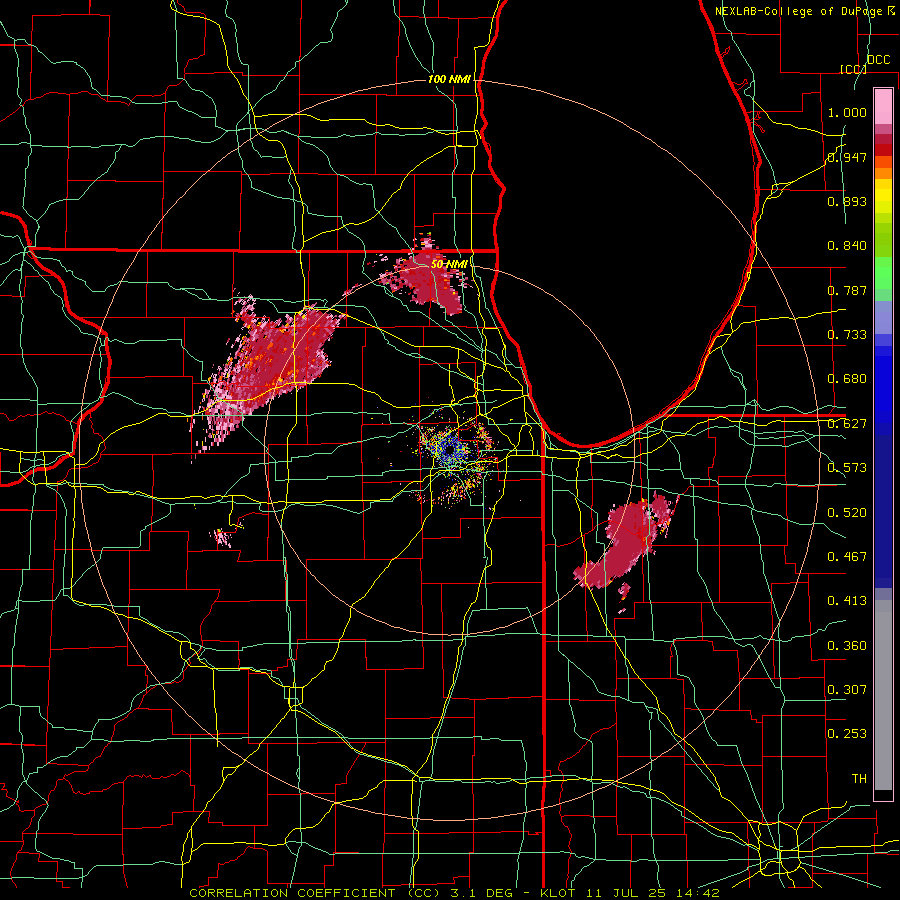Click the TH threshold legend label
Screen dimensions: 900x900
859,779
